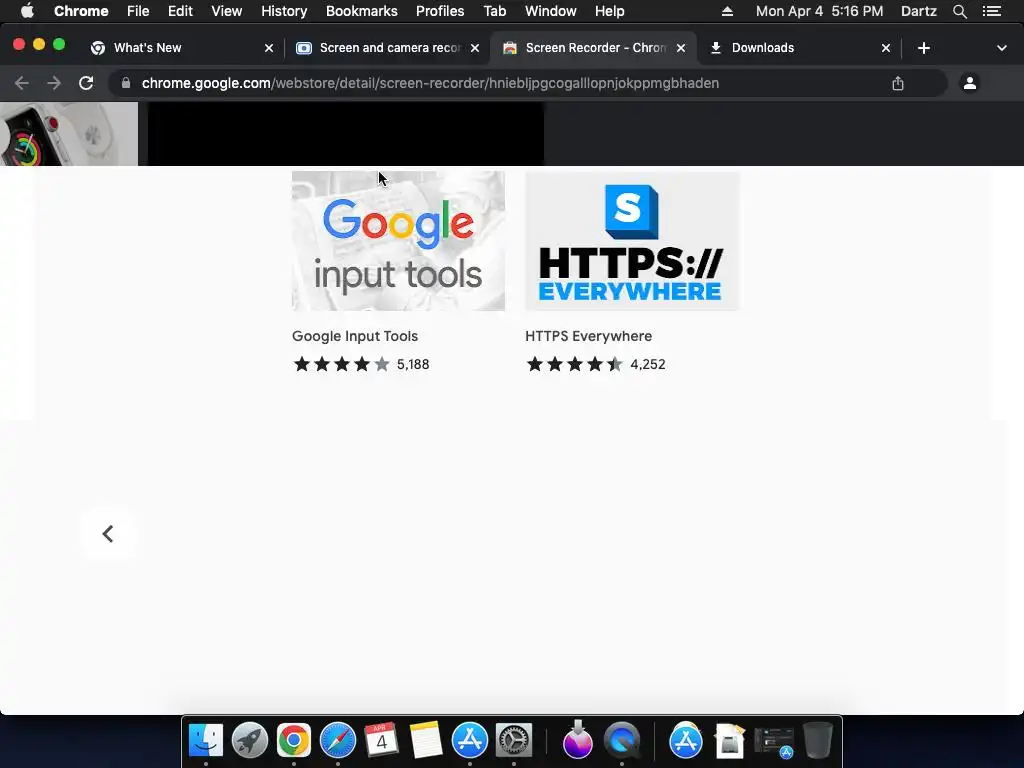Go back to previous page
The image size is (1024, 768).
22,83
